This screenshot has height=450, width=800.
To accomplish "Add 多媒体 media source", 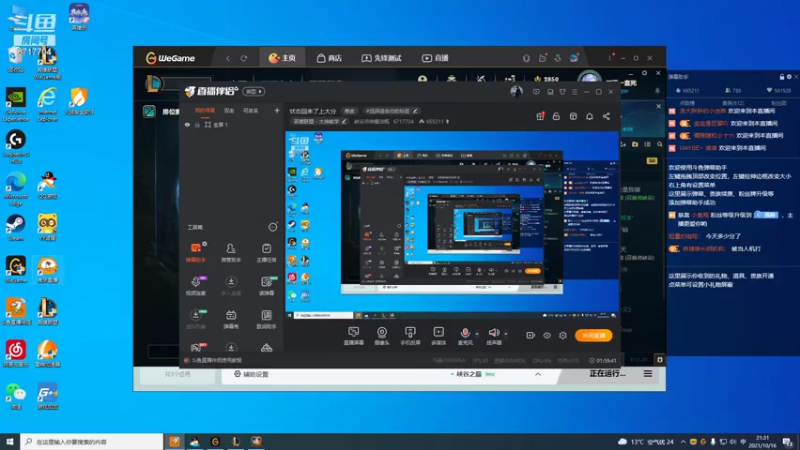I will point(438,336).
